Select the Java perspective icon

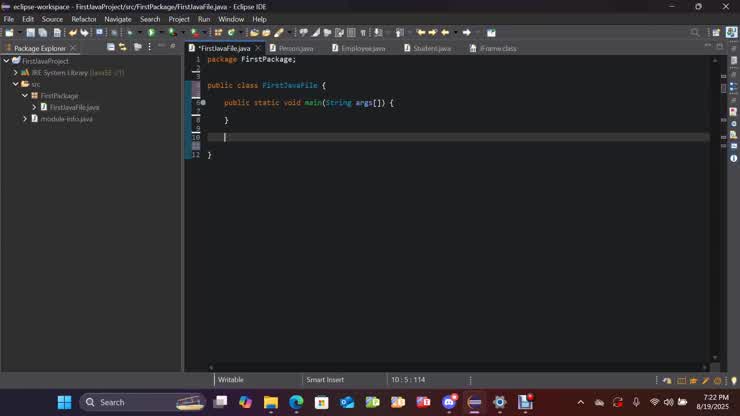click(x=731, y=33)
